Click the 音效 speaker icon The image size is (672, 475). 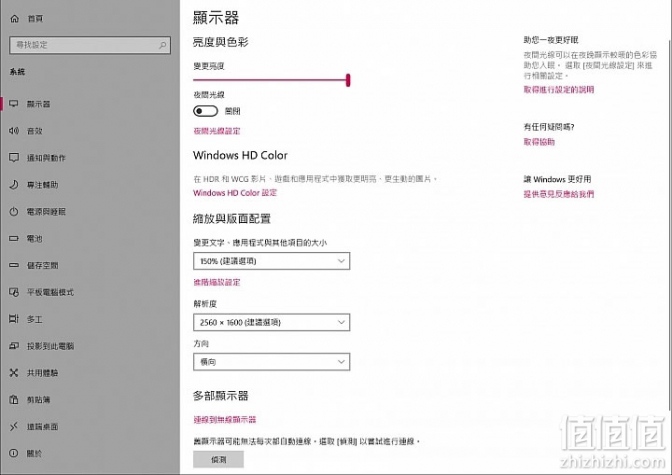[14, 131]
